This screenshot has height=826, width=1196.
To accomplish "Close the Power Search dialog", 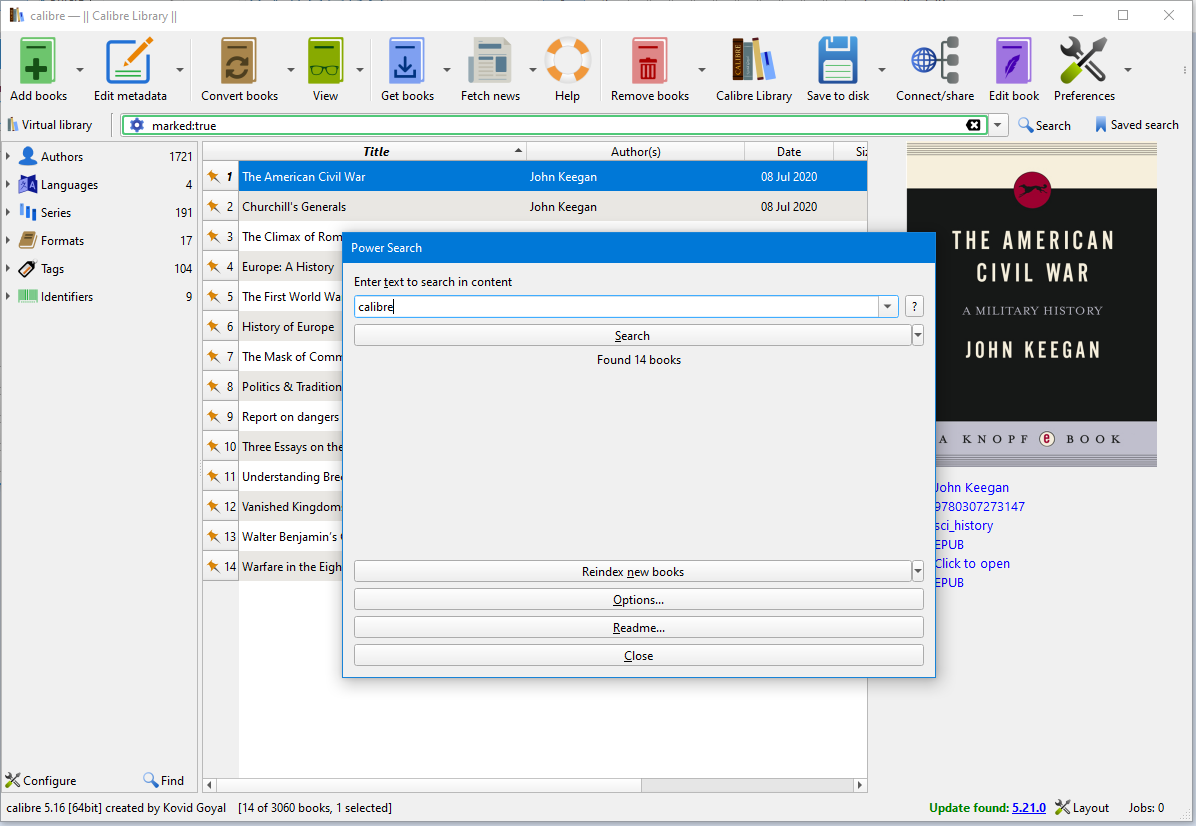I will (638, 656).
